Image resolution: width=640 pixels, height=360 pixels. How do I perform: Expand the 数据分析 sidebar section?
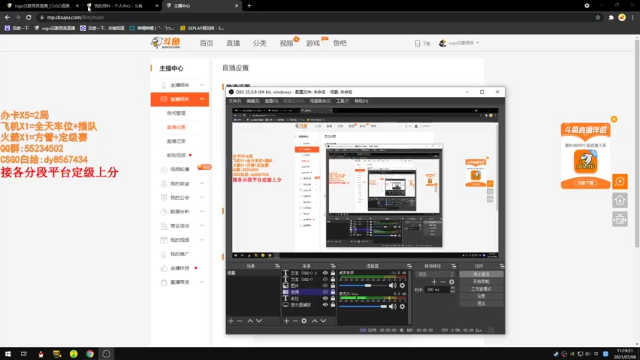[x=202, y=211]
